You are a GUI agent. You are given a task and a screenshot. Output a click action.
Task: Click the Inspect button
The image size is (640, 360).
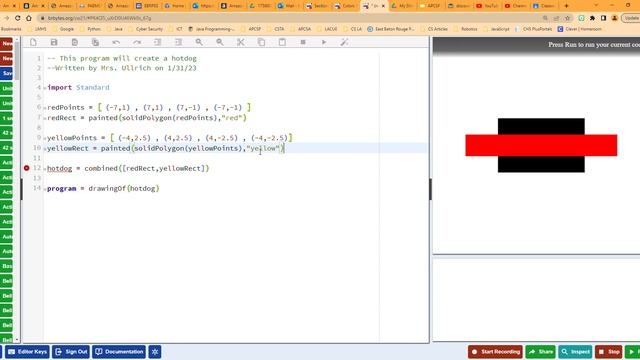(x=575, y=352)
